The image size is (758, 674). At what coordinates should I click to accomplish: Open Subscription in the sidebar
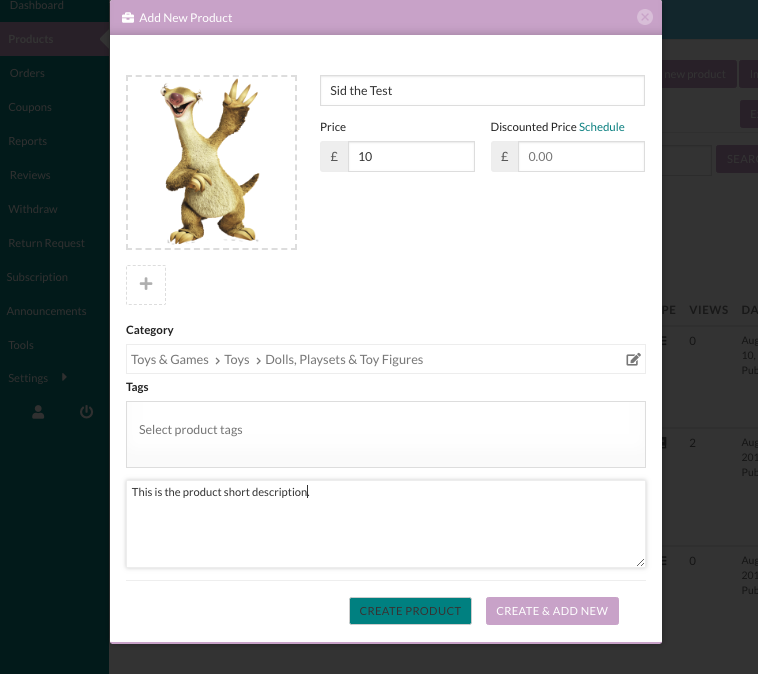coord(37,277)
